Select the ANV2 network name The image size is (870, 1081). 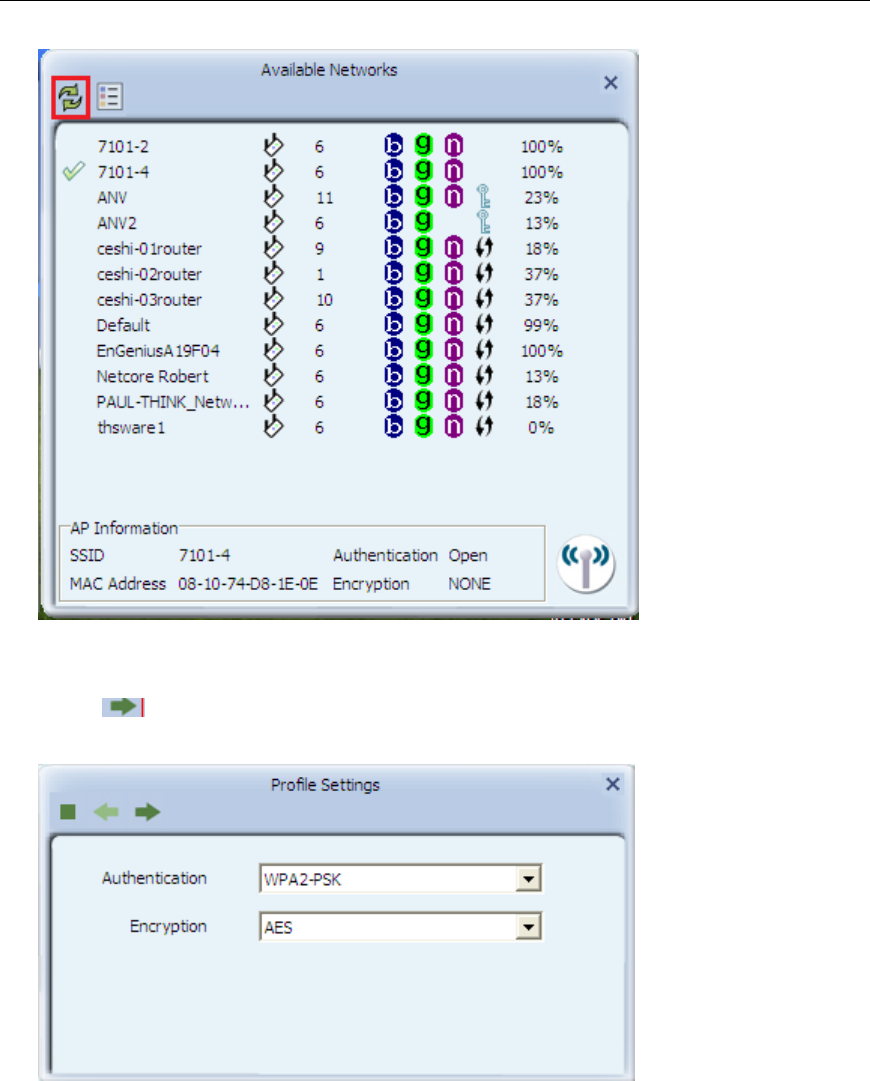click(117, 223)
